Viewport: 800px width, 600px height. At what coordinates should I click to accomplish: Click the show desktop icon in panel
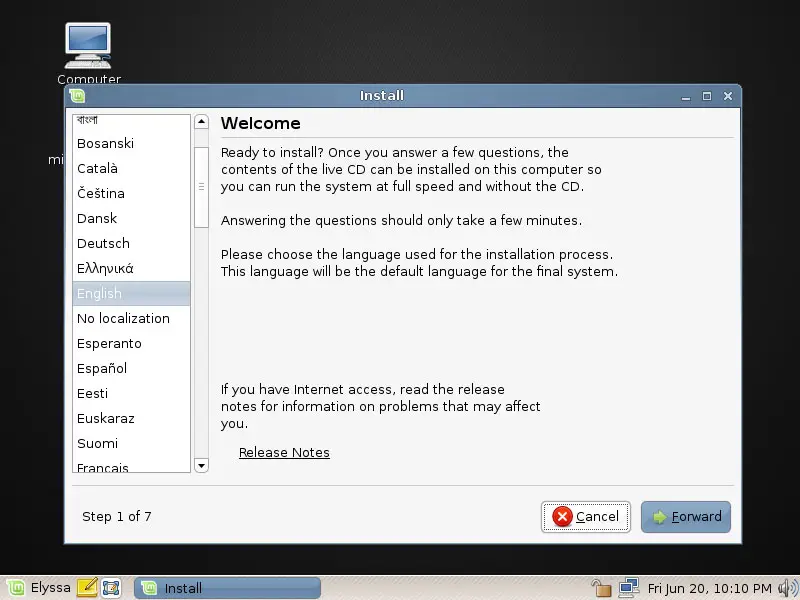pyautogui.click(x=111, y=588)
